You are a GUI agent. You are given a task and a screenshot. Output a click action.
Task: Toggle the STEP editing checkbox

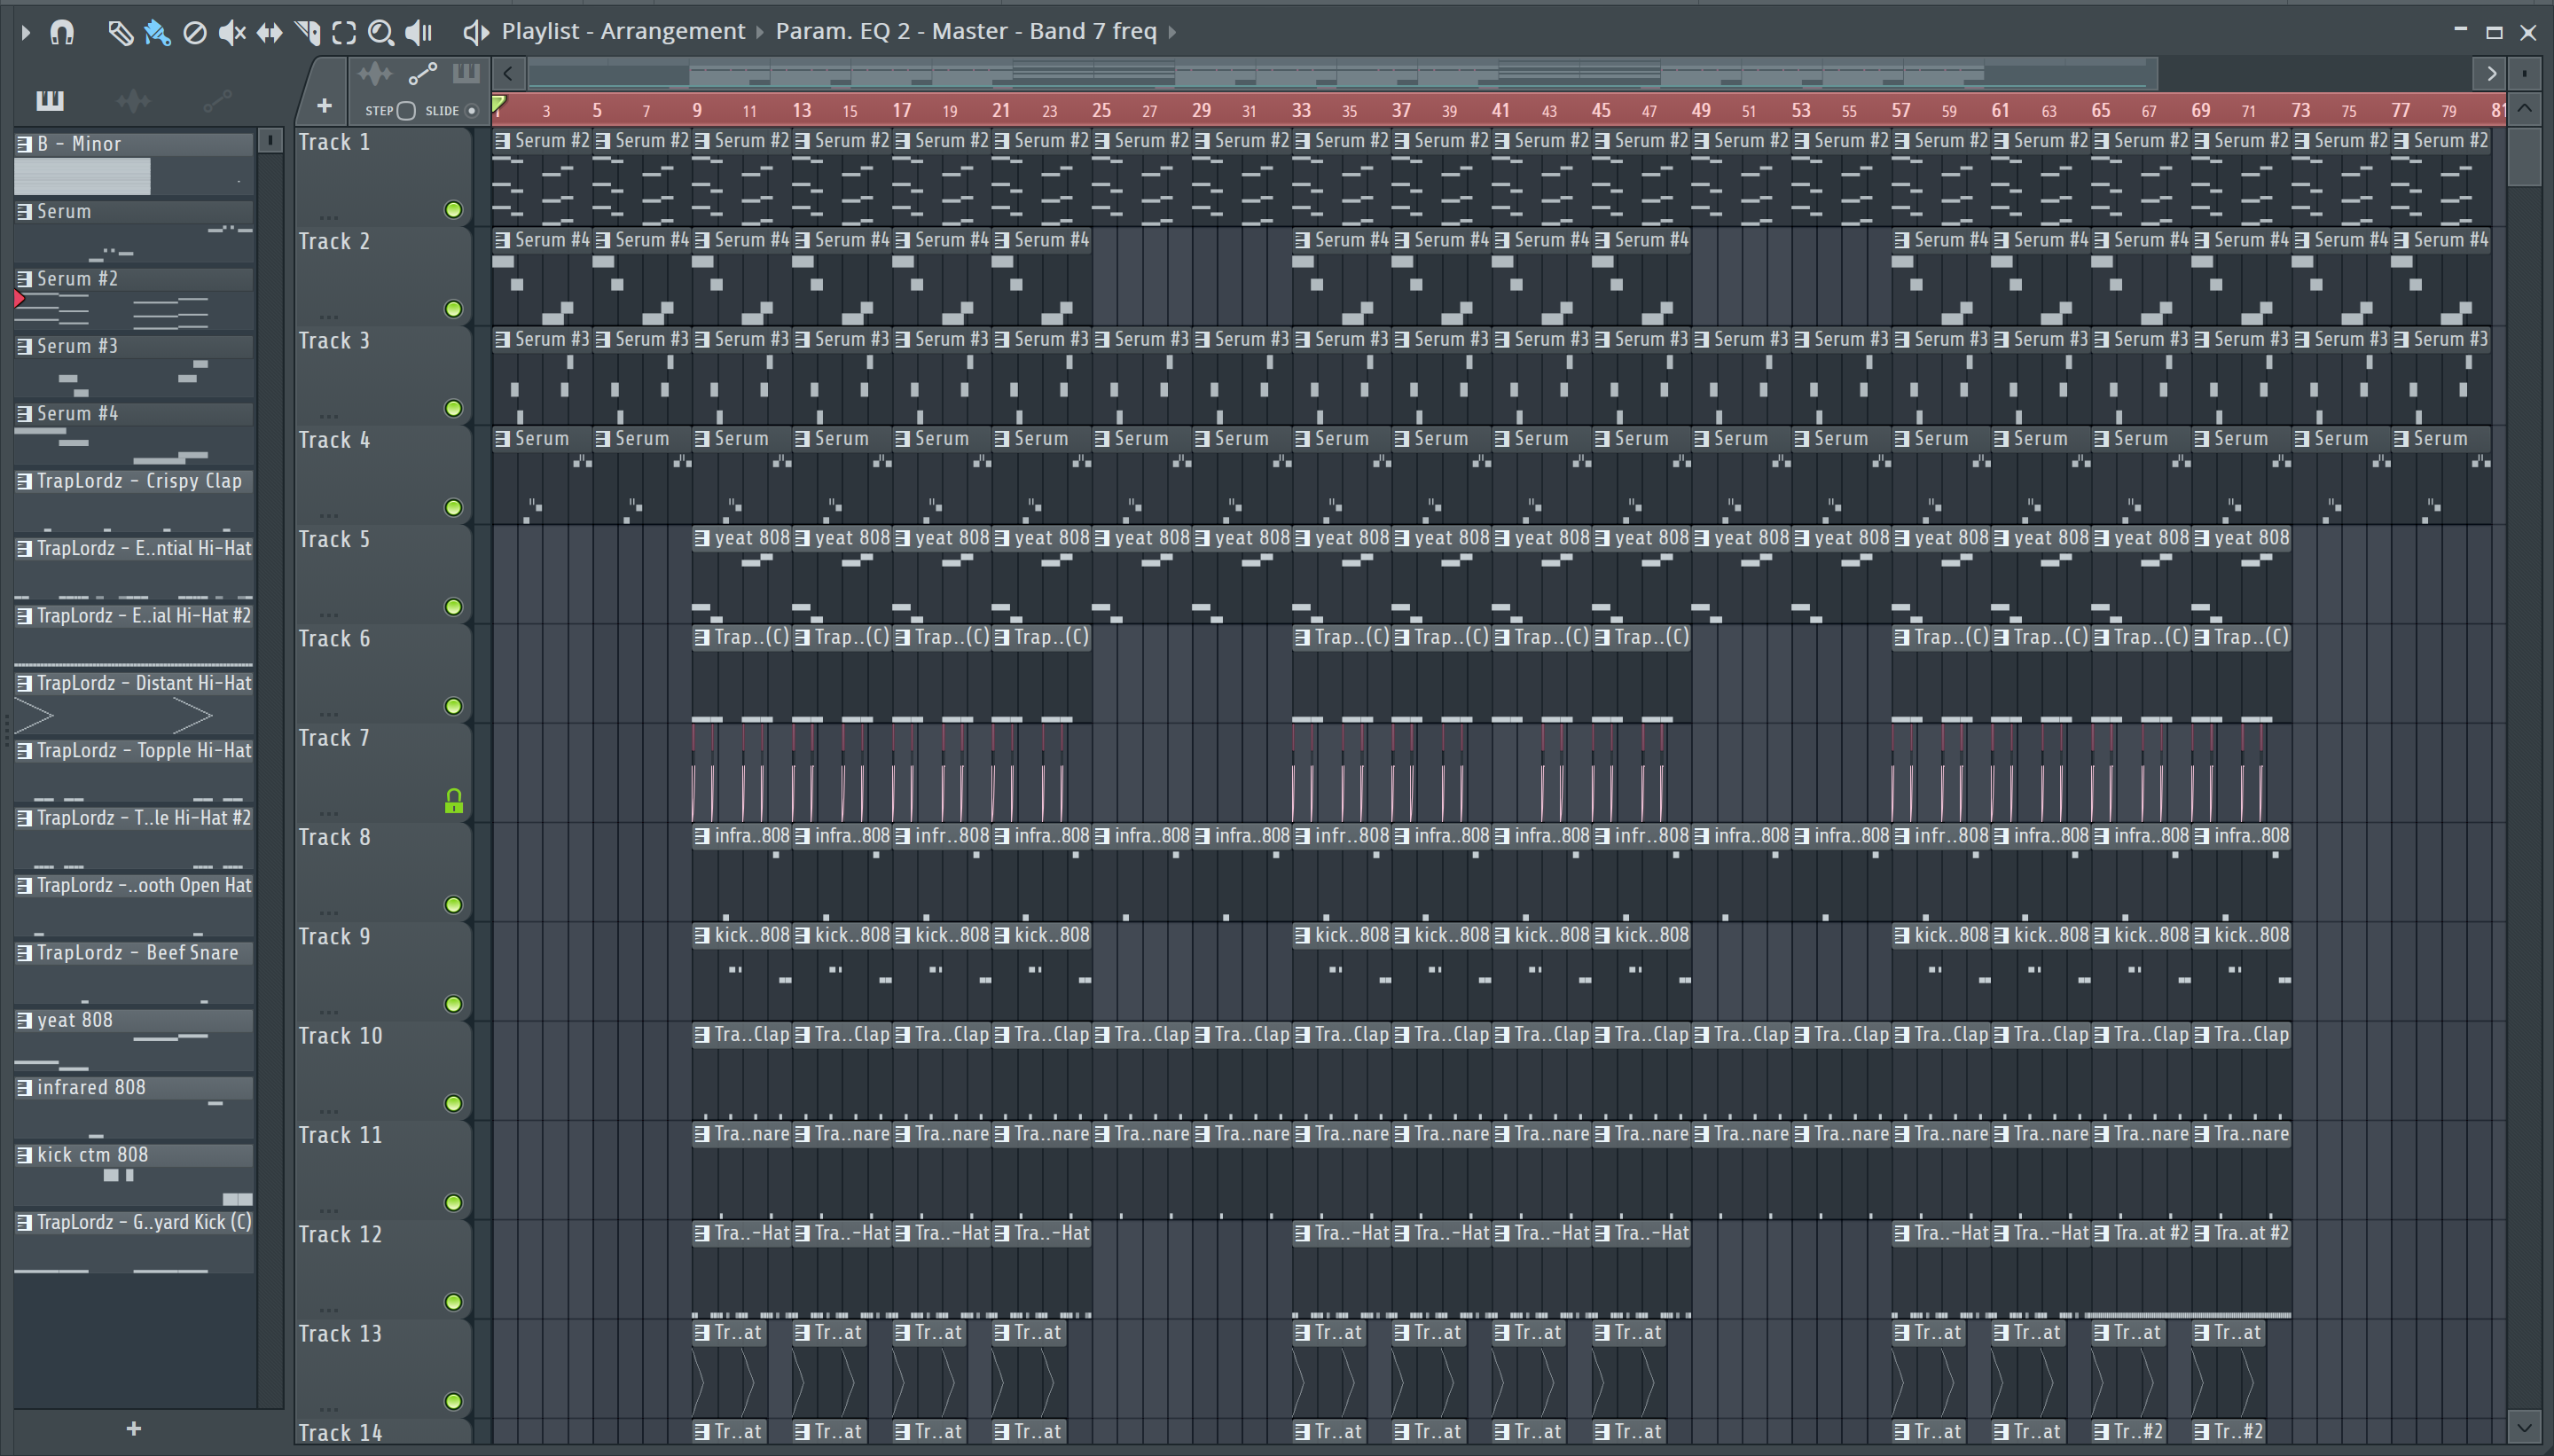tap(406, 111)
